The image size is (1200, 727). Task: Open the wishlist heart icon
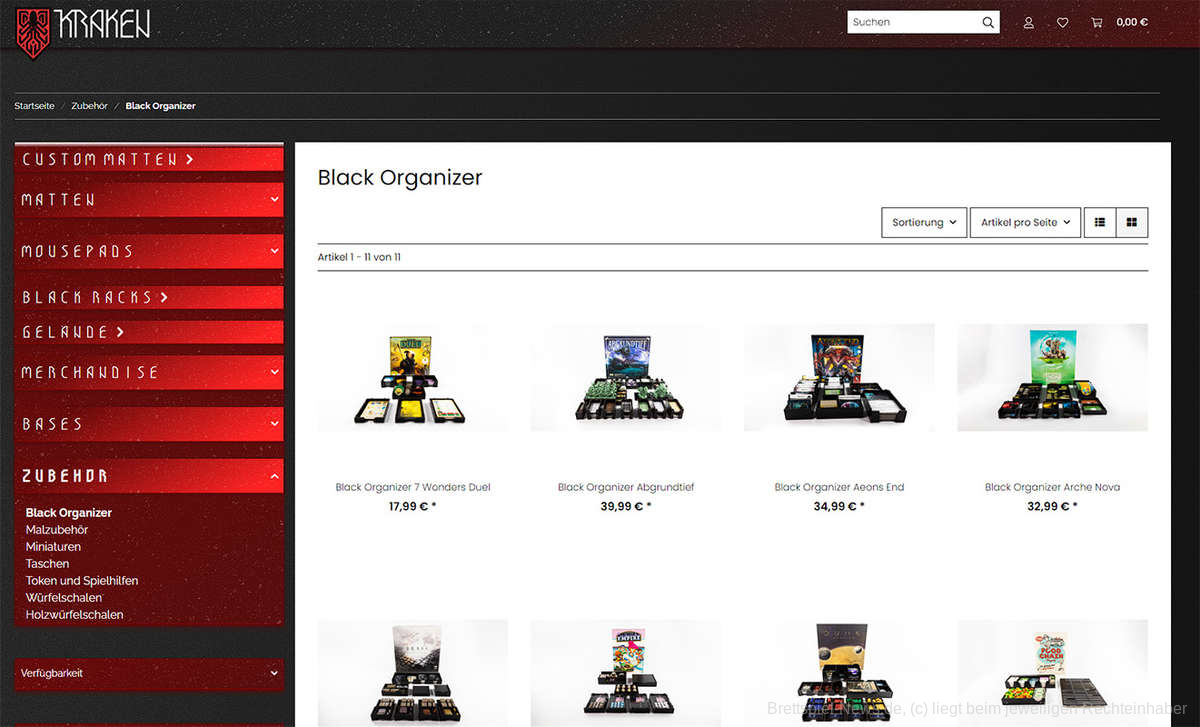[x=1062, y=22]
